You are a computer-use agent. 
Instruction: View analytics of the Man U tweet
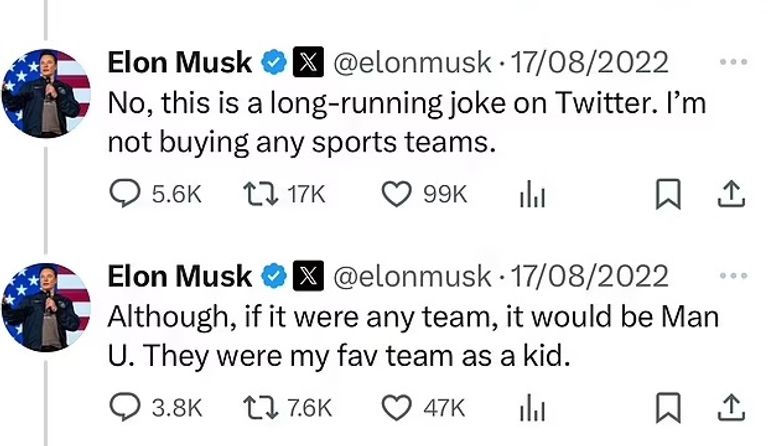[x=531, y=408]
